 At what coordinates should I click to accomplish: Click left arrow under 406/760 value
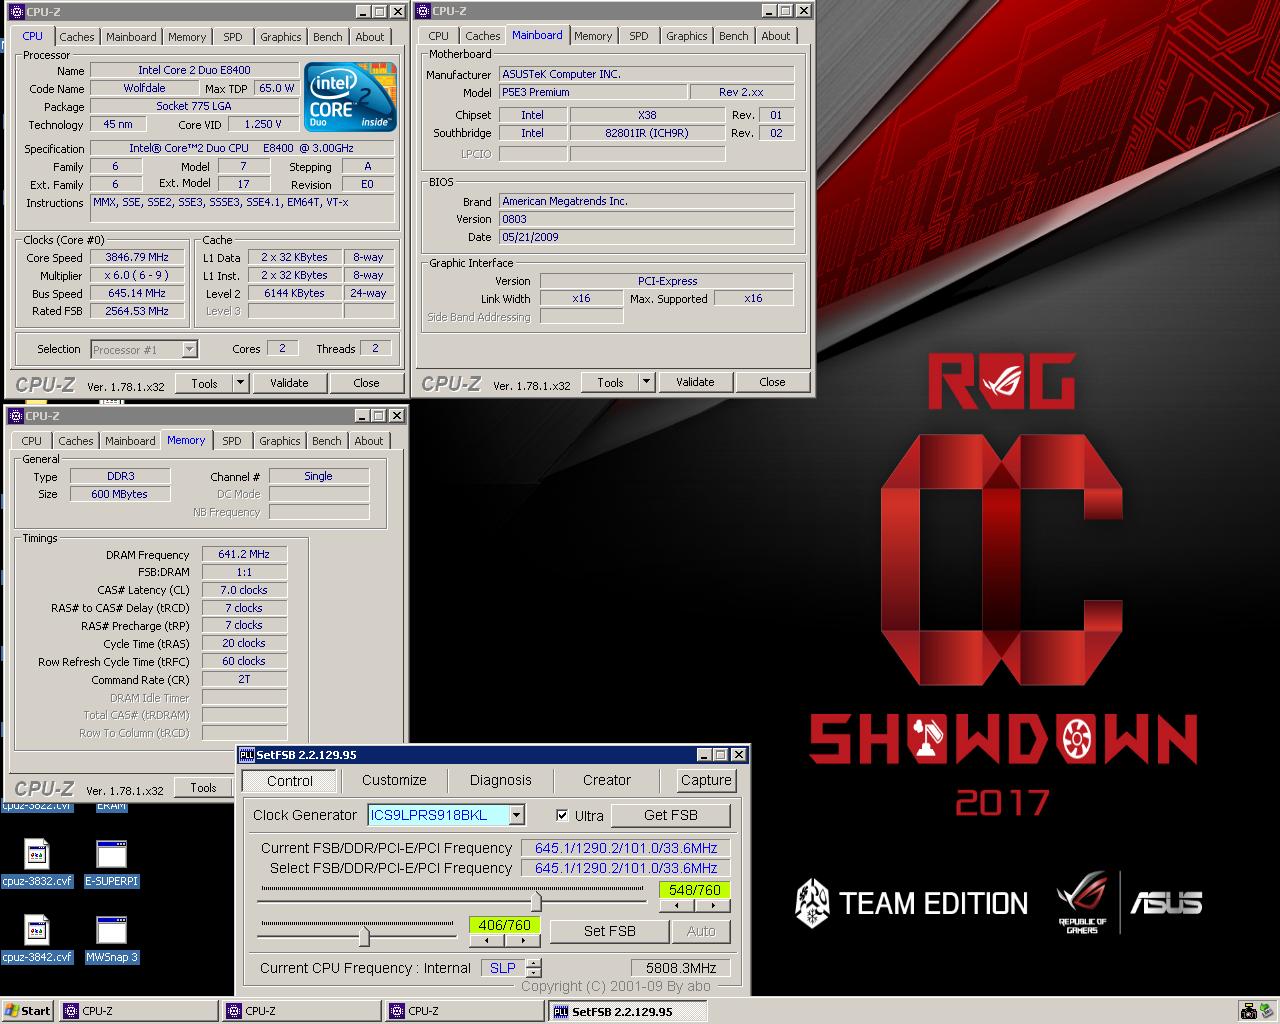[x=487, y=941]
